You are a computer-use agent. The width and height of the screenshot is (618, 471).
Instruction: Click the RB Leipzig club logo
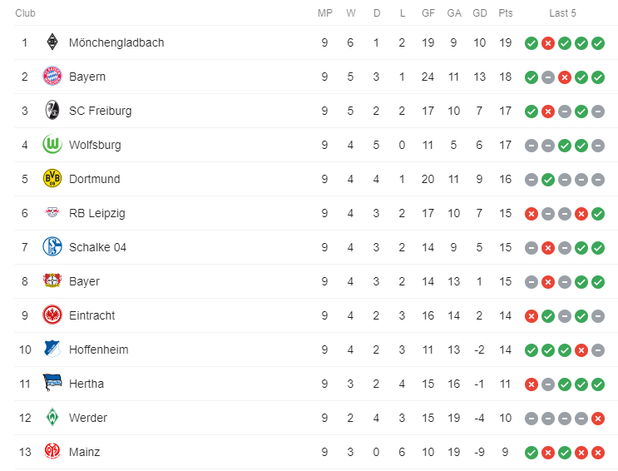tap(52, 213)
